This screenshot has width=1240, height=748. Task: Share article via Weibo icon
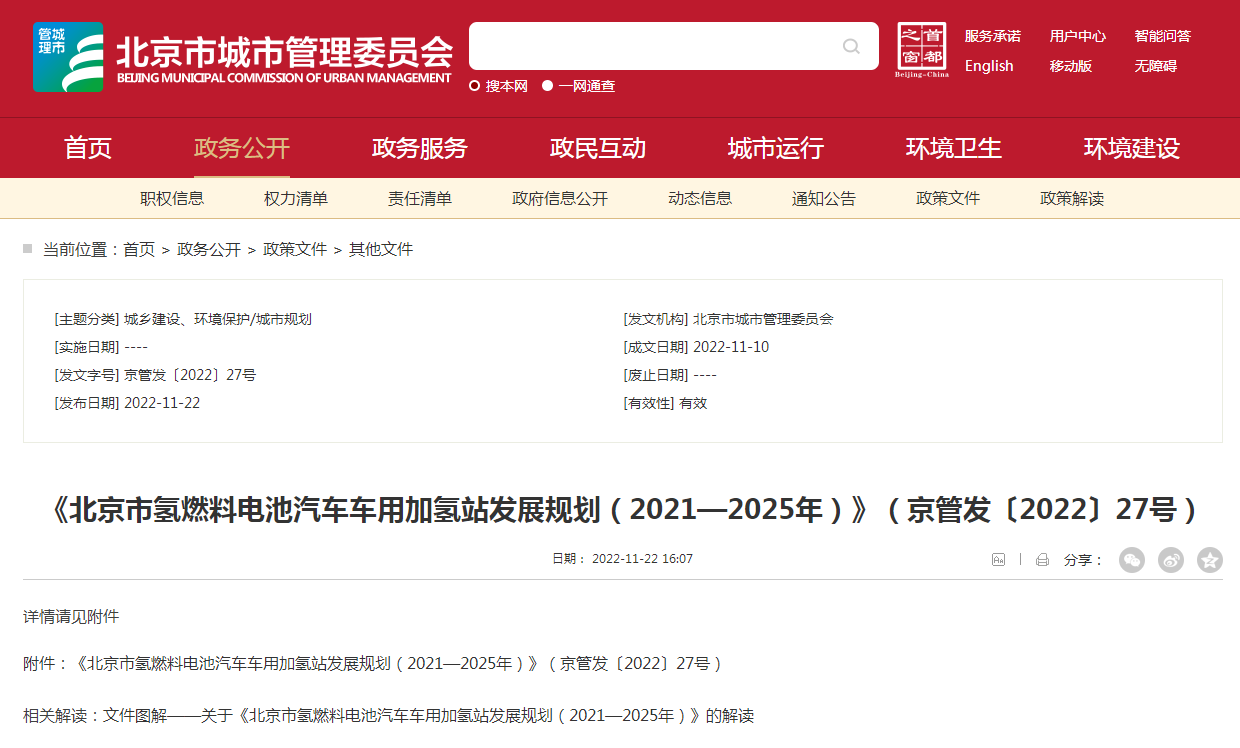click(1171, 560)
